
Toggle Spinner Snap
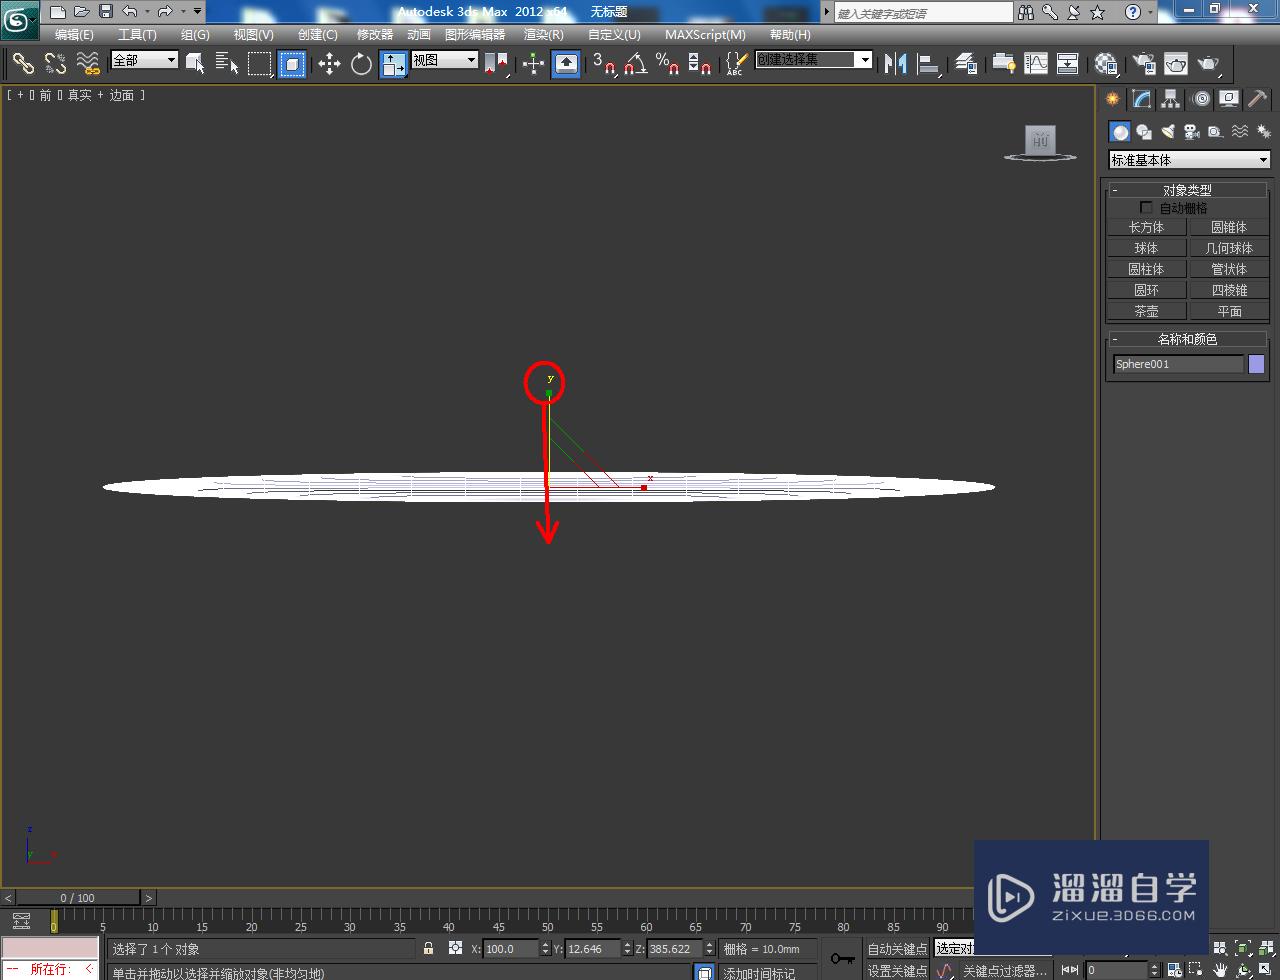click(700, 64)
